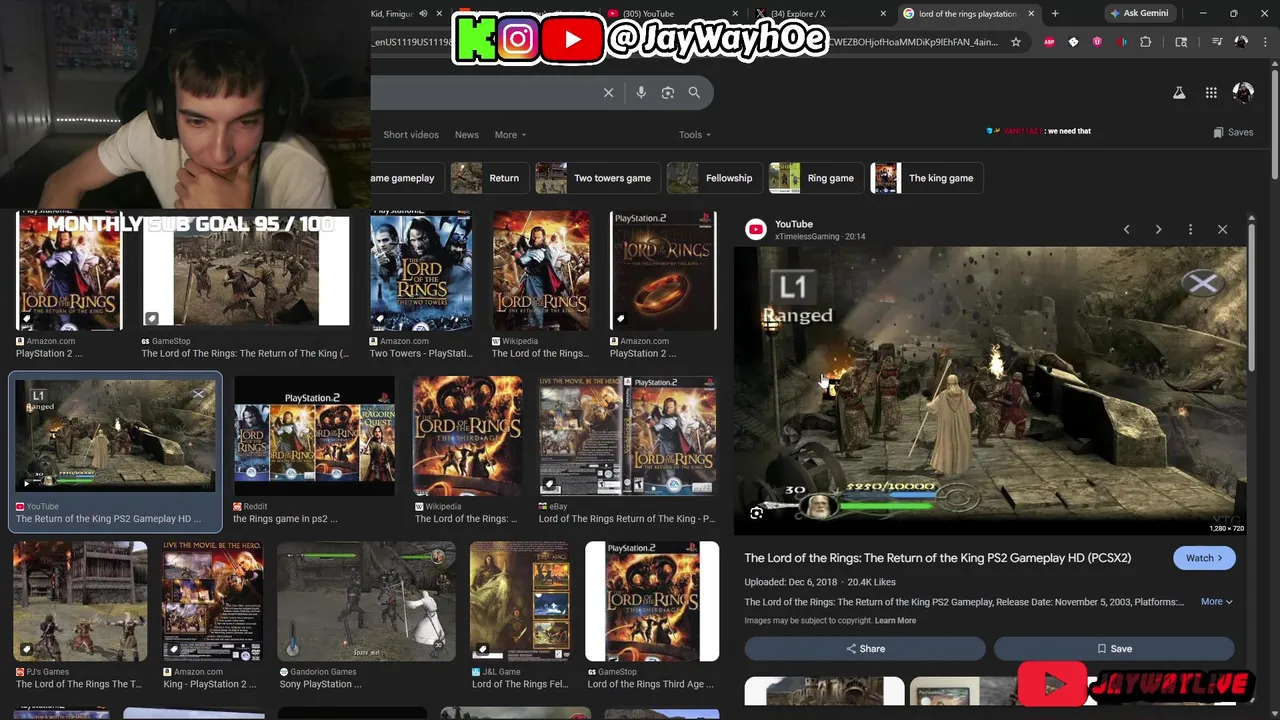Open Gandorion Games Sony PlayStation thumbnail
Screen dimensions: 1280x720
(366, 602)
